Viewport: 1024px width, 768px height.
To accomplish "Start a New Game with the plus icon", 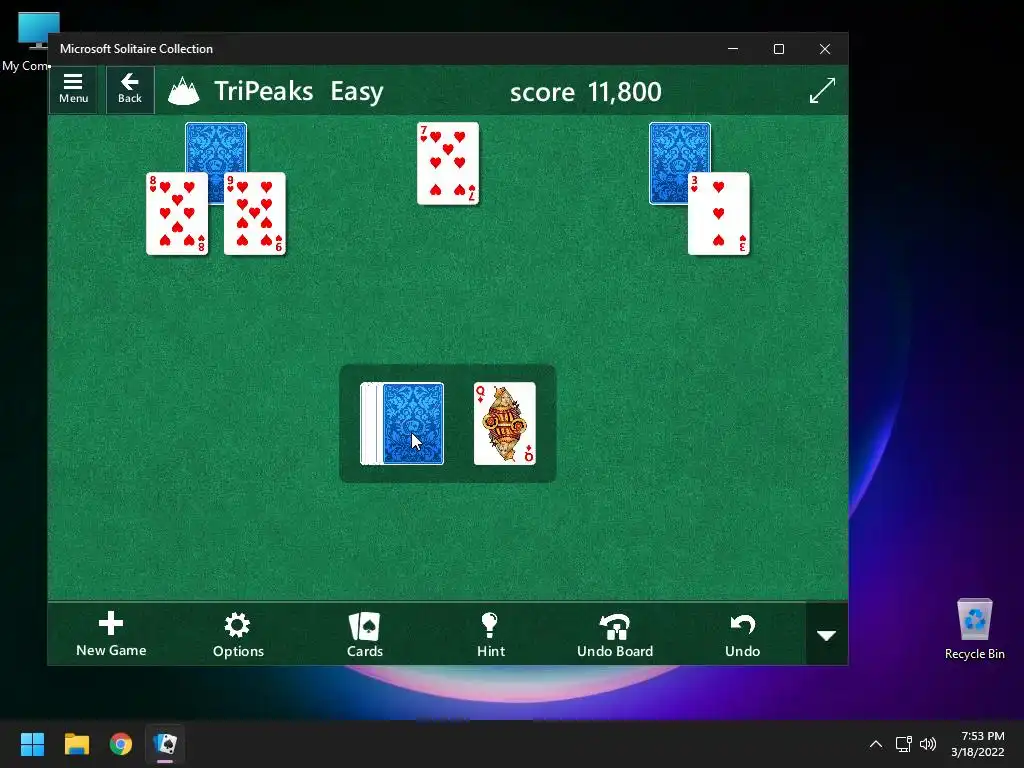I will [x=111, y=633].
